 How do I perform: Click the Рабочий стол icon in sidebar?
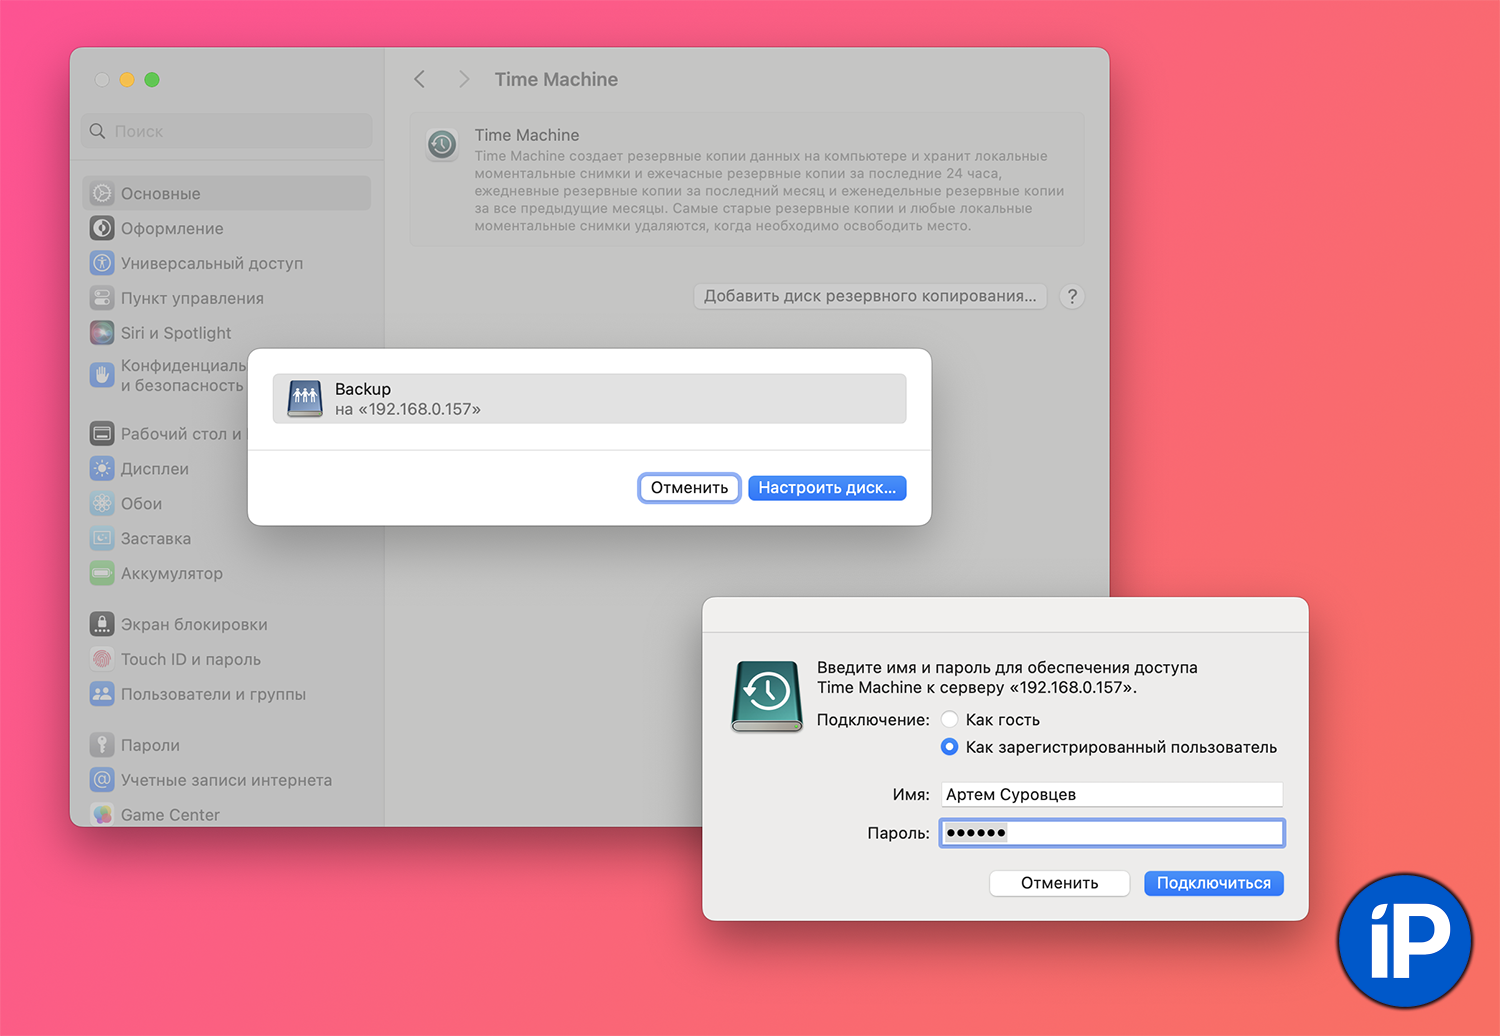102,434
